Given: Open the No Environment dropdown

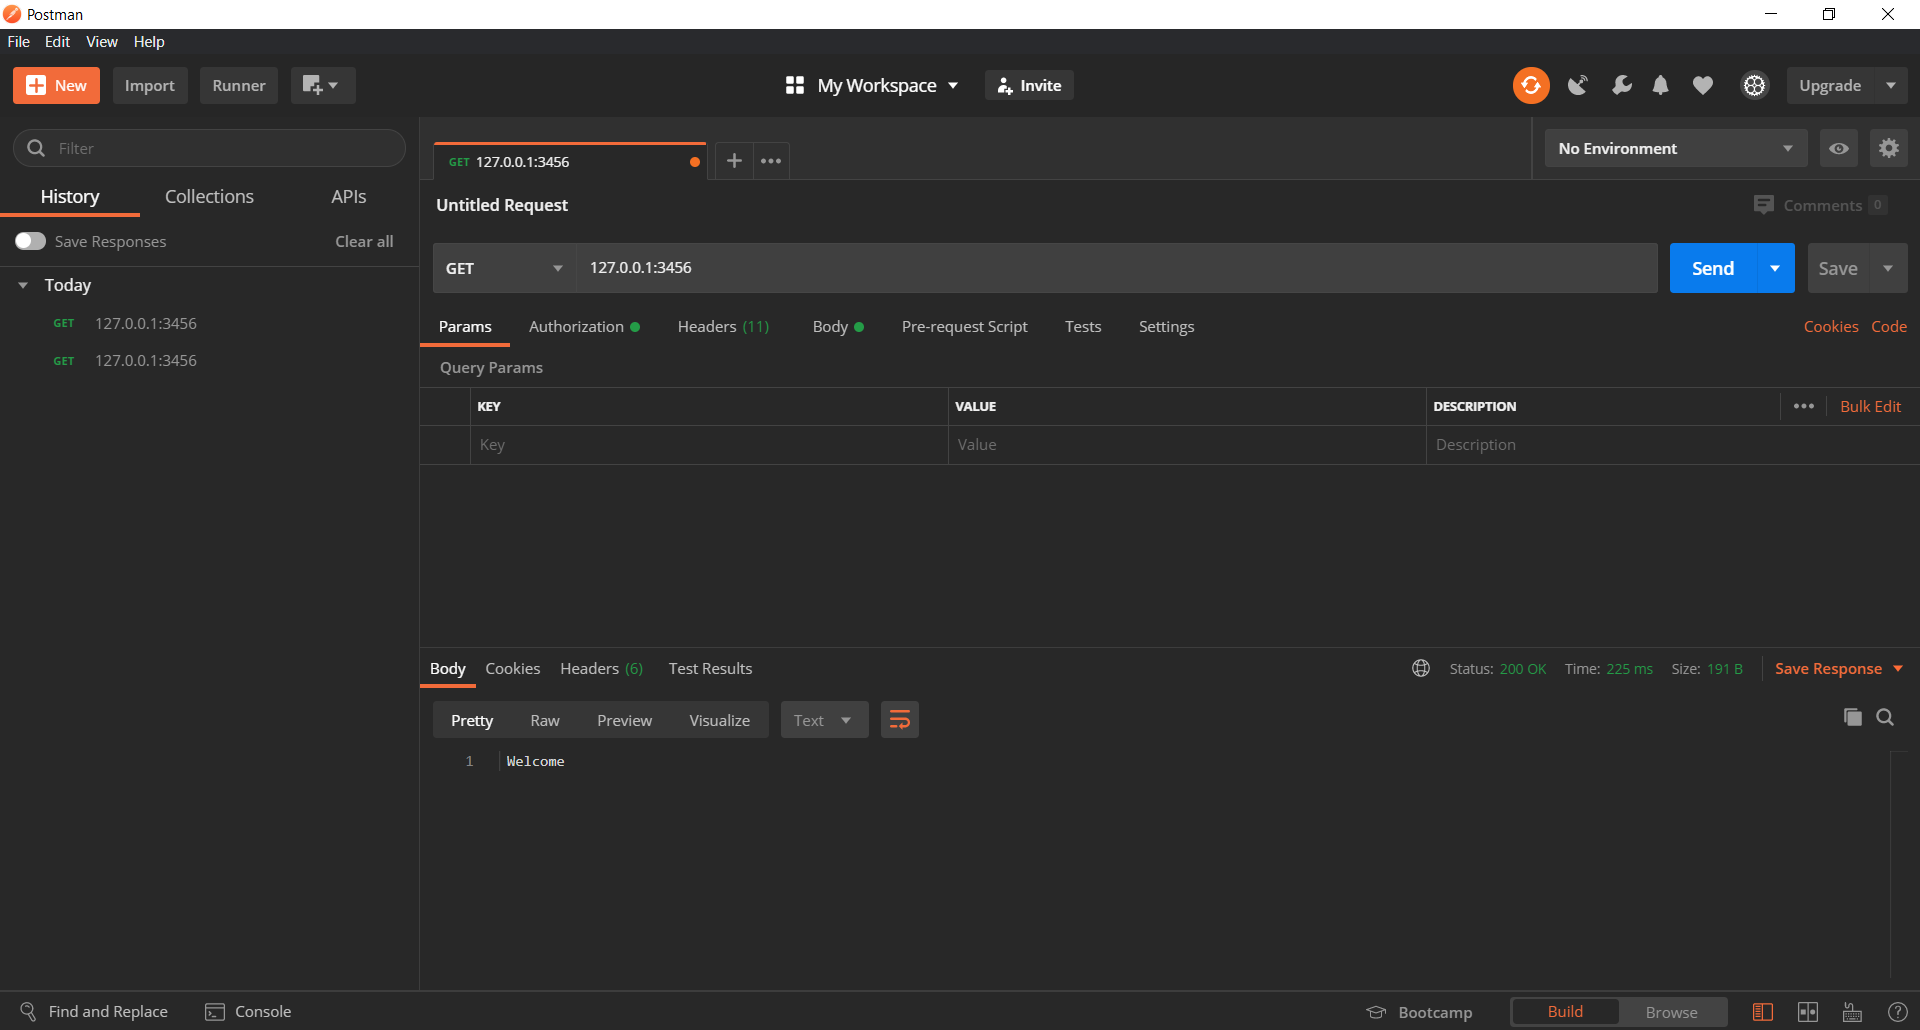Looking at the screenshot, I should 1676,148.
